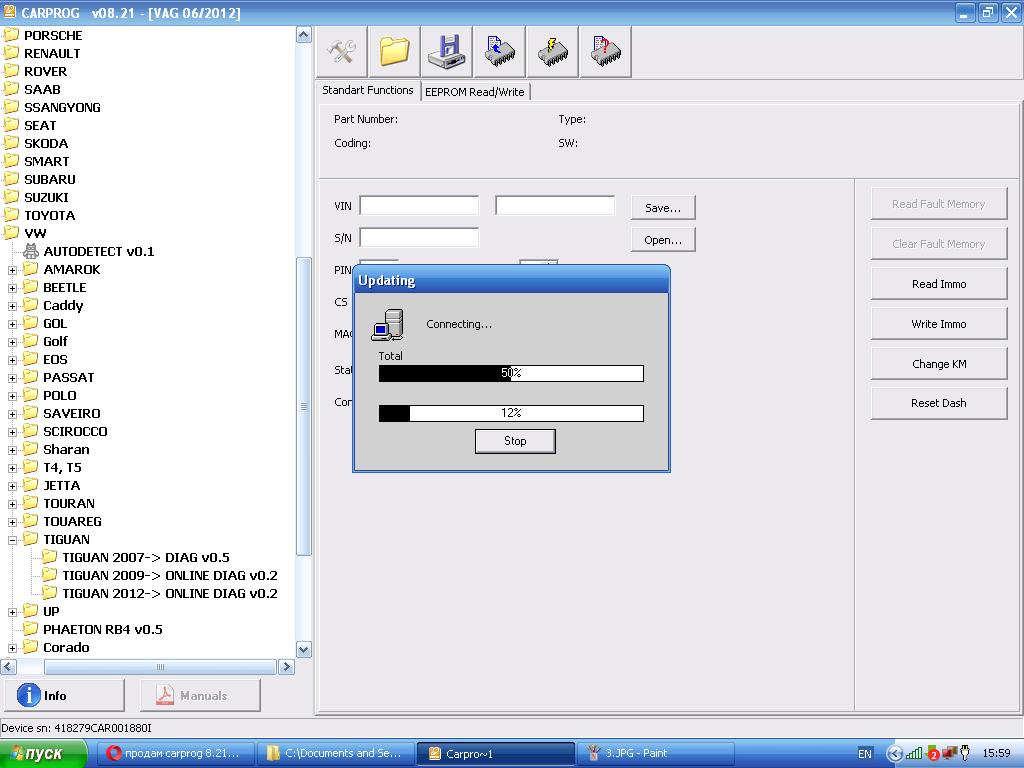The width and height of the screenshot is (1024, 768).
Task: Click the tree scroll up arrow
Action: [x=304, y=35]
